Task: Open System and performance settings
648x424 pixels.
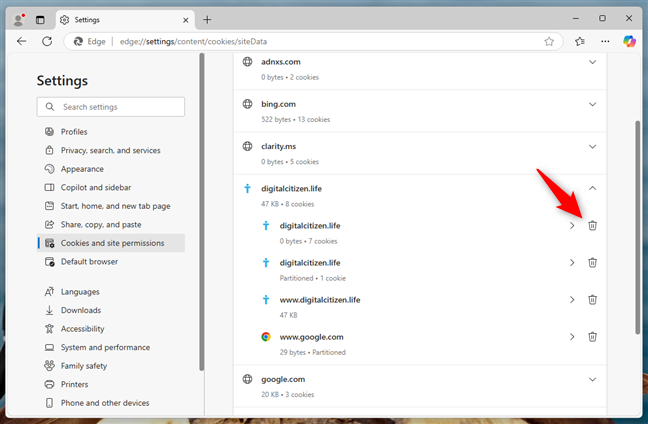Action: (x=111, y=348)
